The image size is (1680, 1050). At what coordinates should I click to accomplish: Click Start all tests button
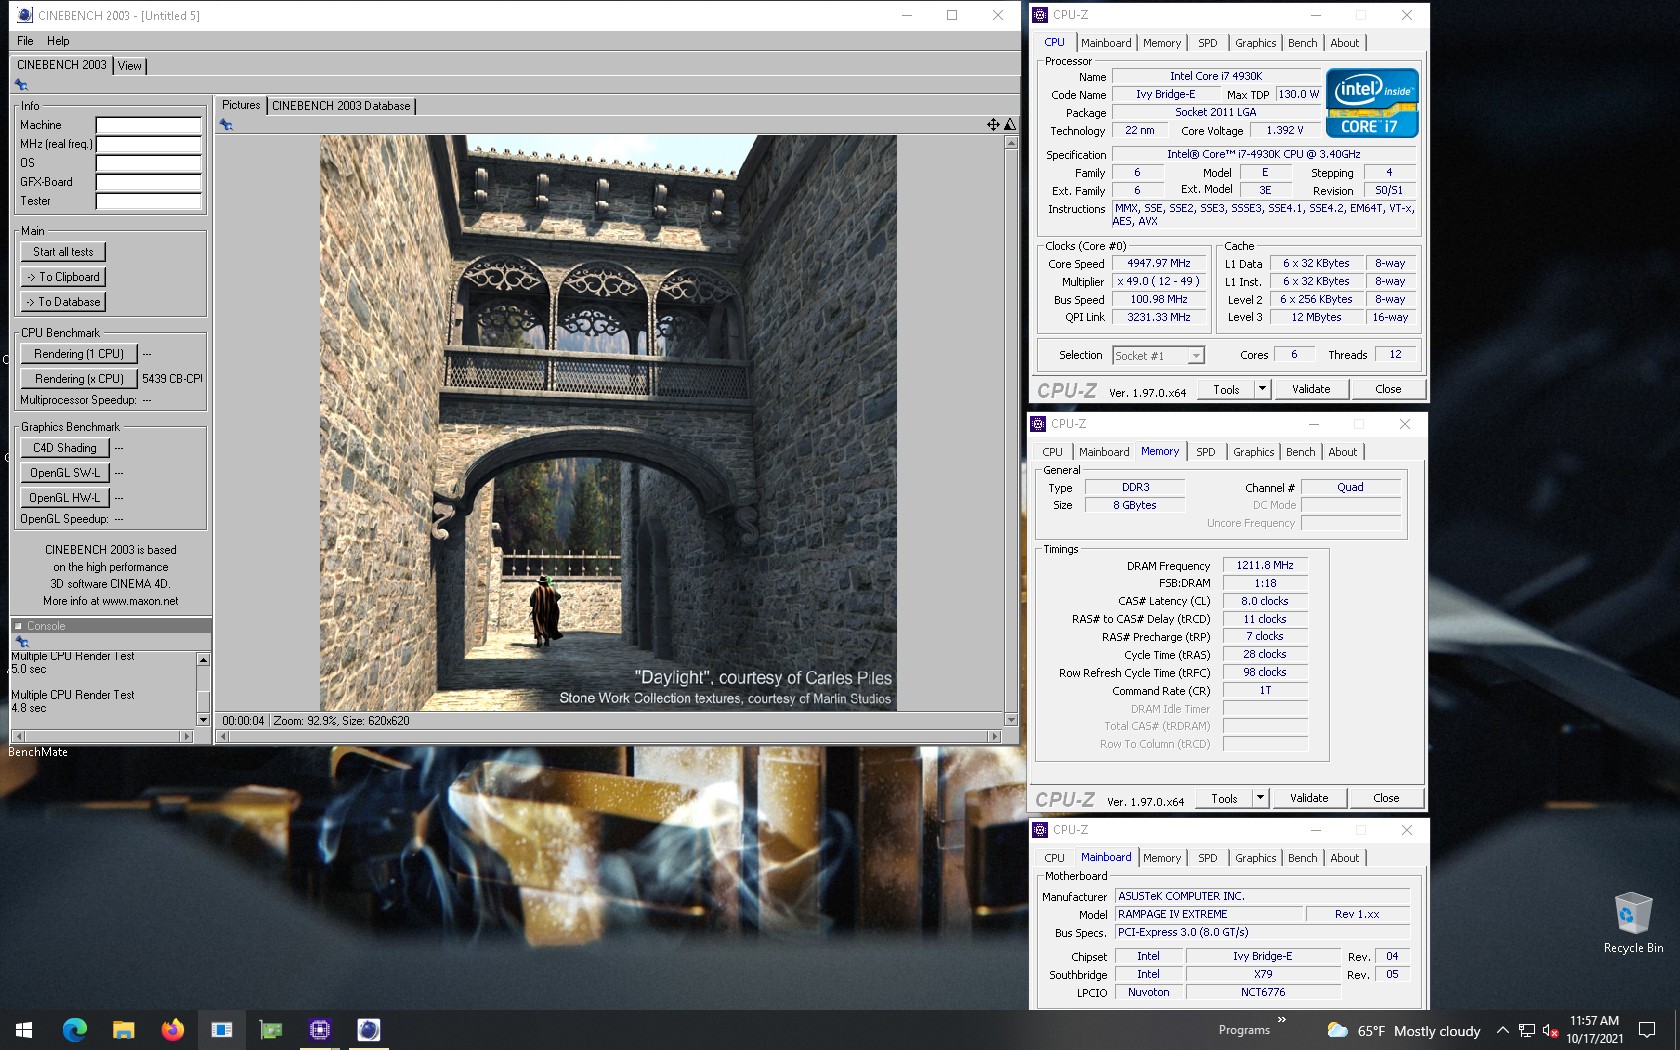pos(63,252)
